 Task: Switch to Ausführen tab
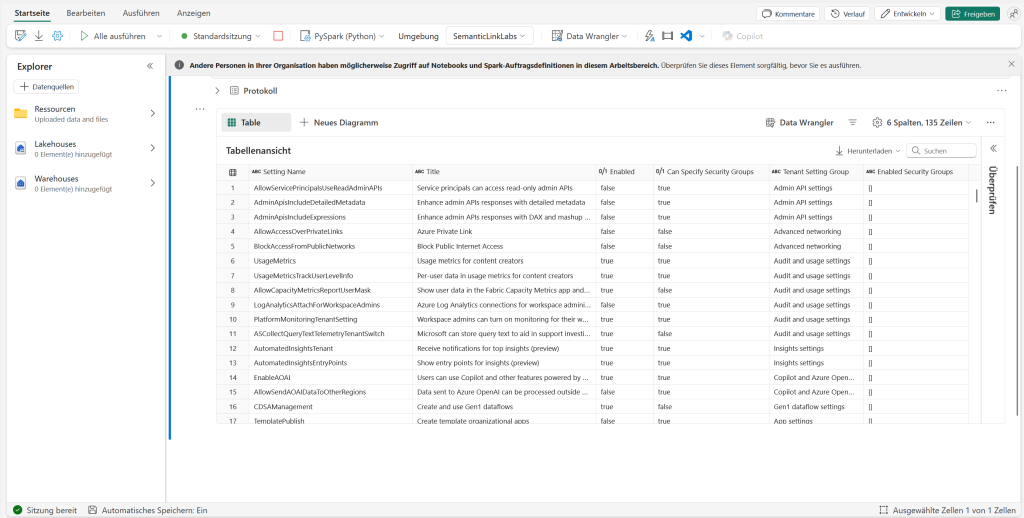(x=141, y=13)
